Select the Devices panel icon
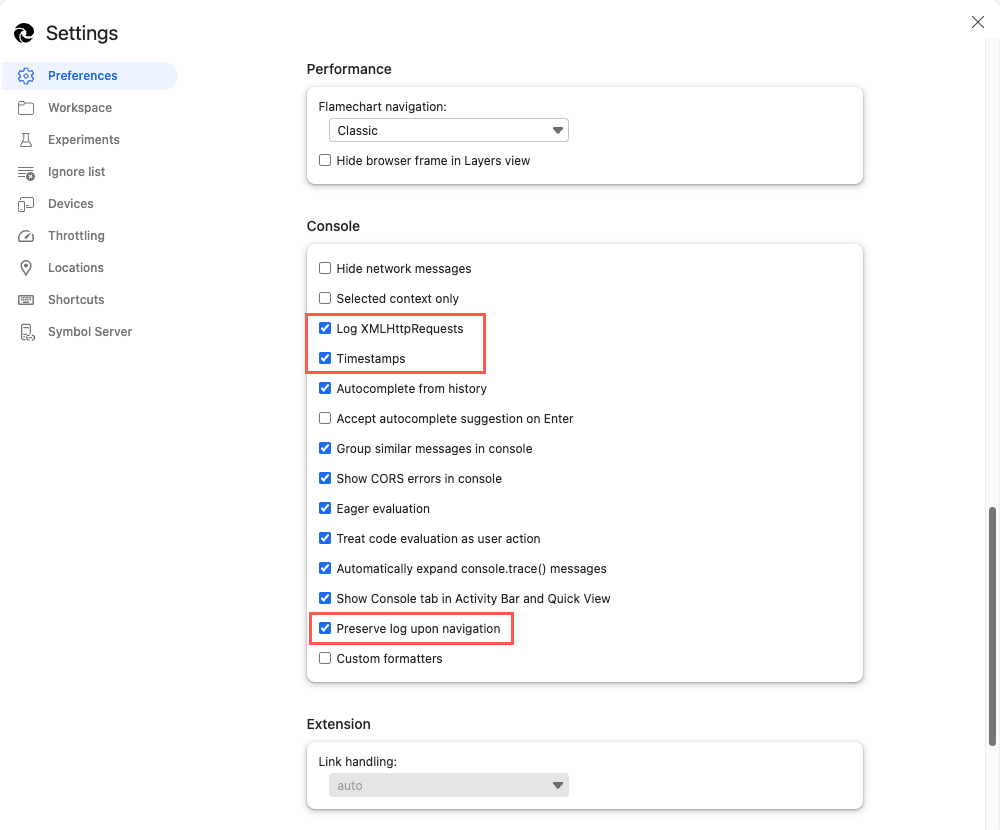Viewport: 1000px width, 830px height. 26,203
